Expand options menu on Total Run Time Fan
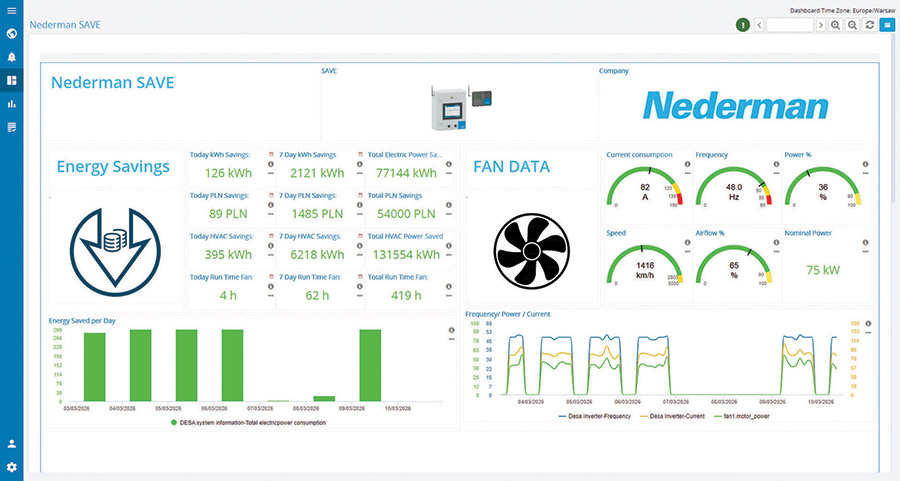The image size is (900, 481). click(449, 296)
